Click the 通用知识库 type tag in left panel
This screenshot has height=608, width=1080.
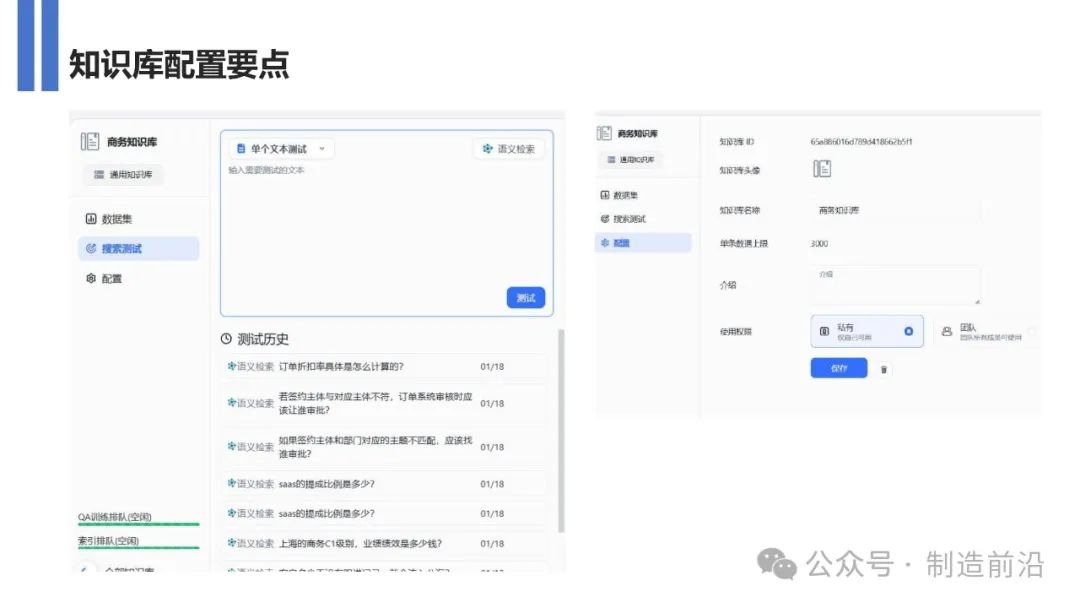tap(123, 175)
